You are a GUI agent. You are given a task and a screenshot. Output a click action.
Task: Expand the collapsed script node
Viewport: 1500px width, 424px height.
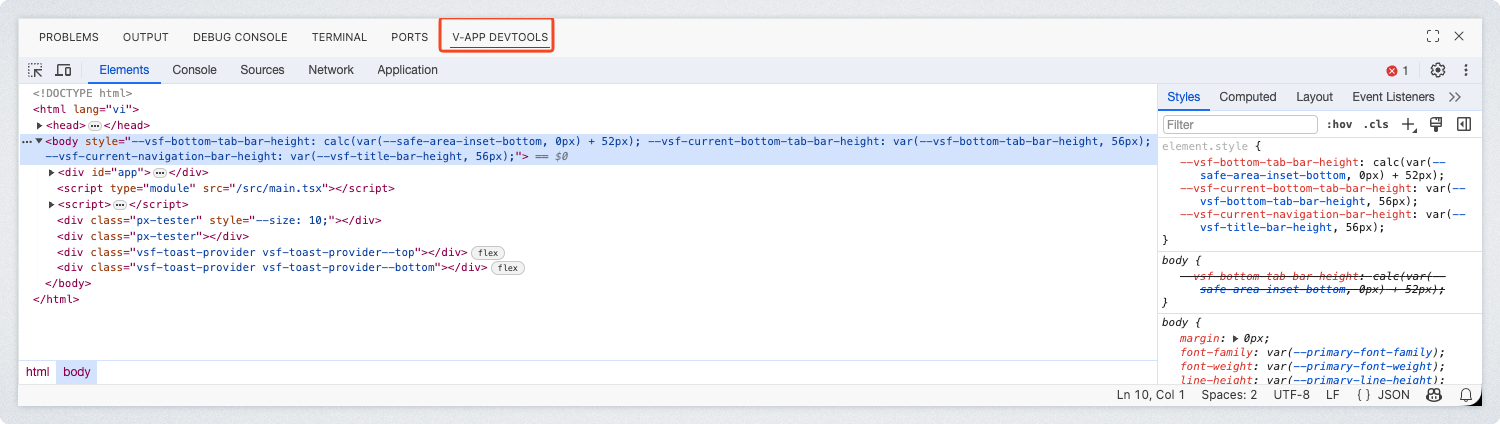(x=51, y=205)
